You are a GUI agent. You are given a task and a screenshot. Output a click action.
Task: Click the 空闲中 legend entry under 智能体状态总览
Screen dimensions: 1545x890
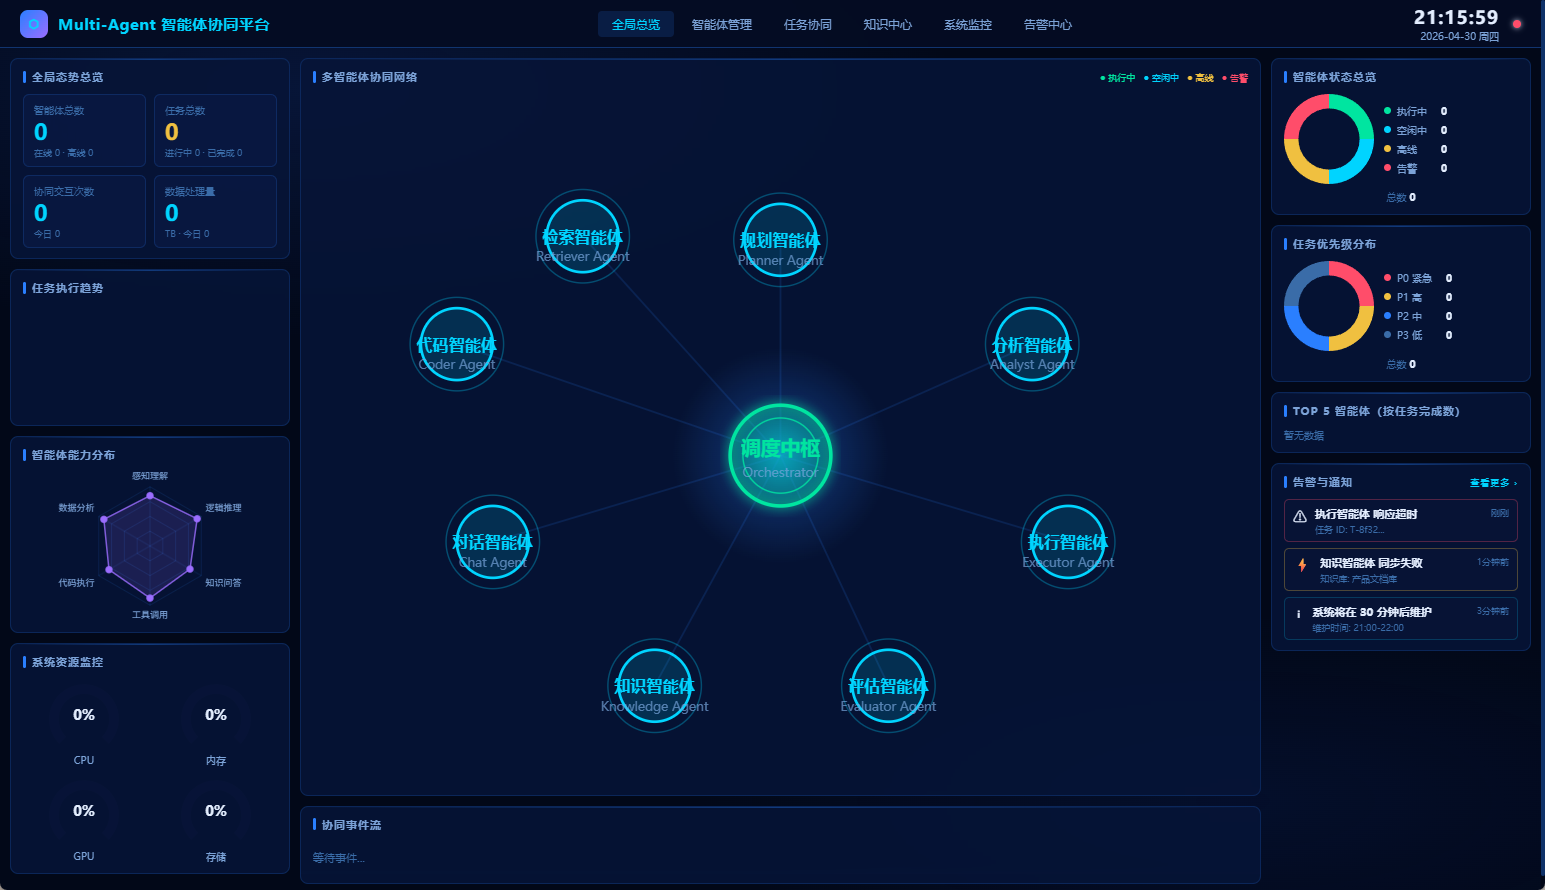point(1415,130)
